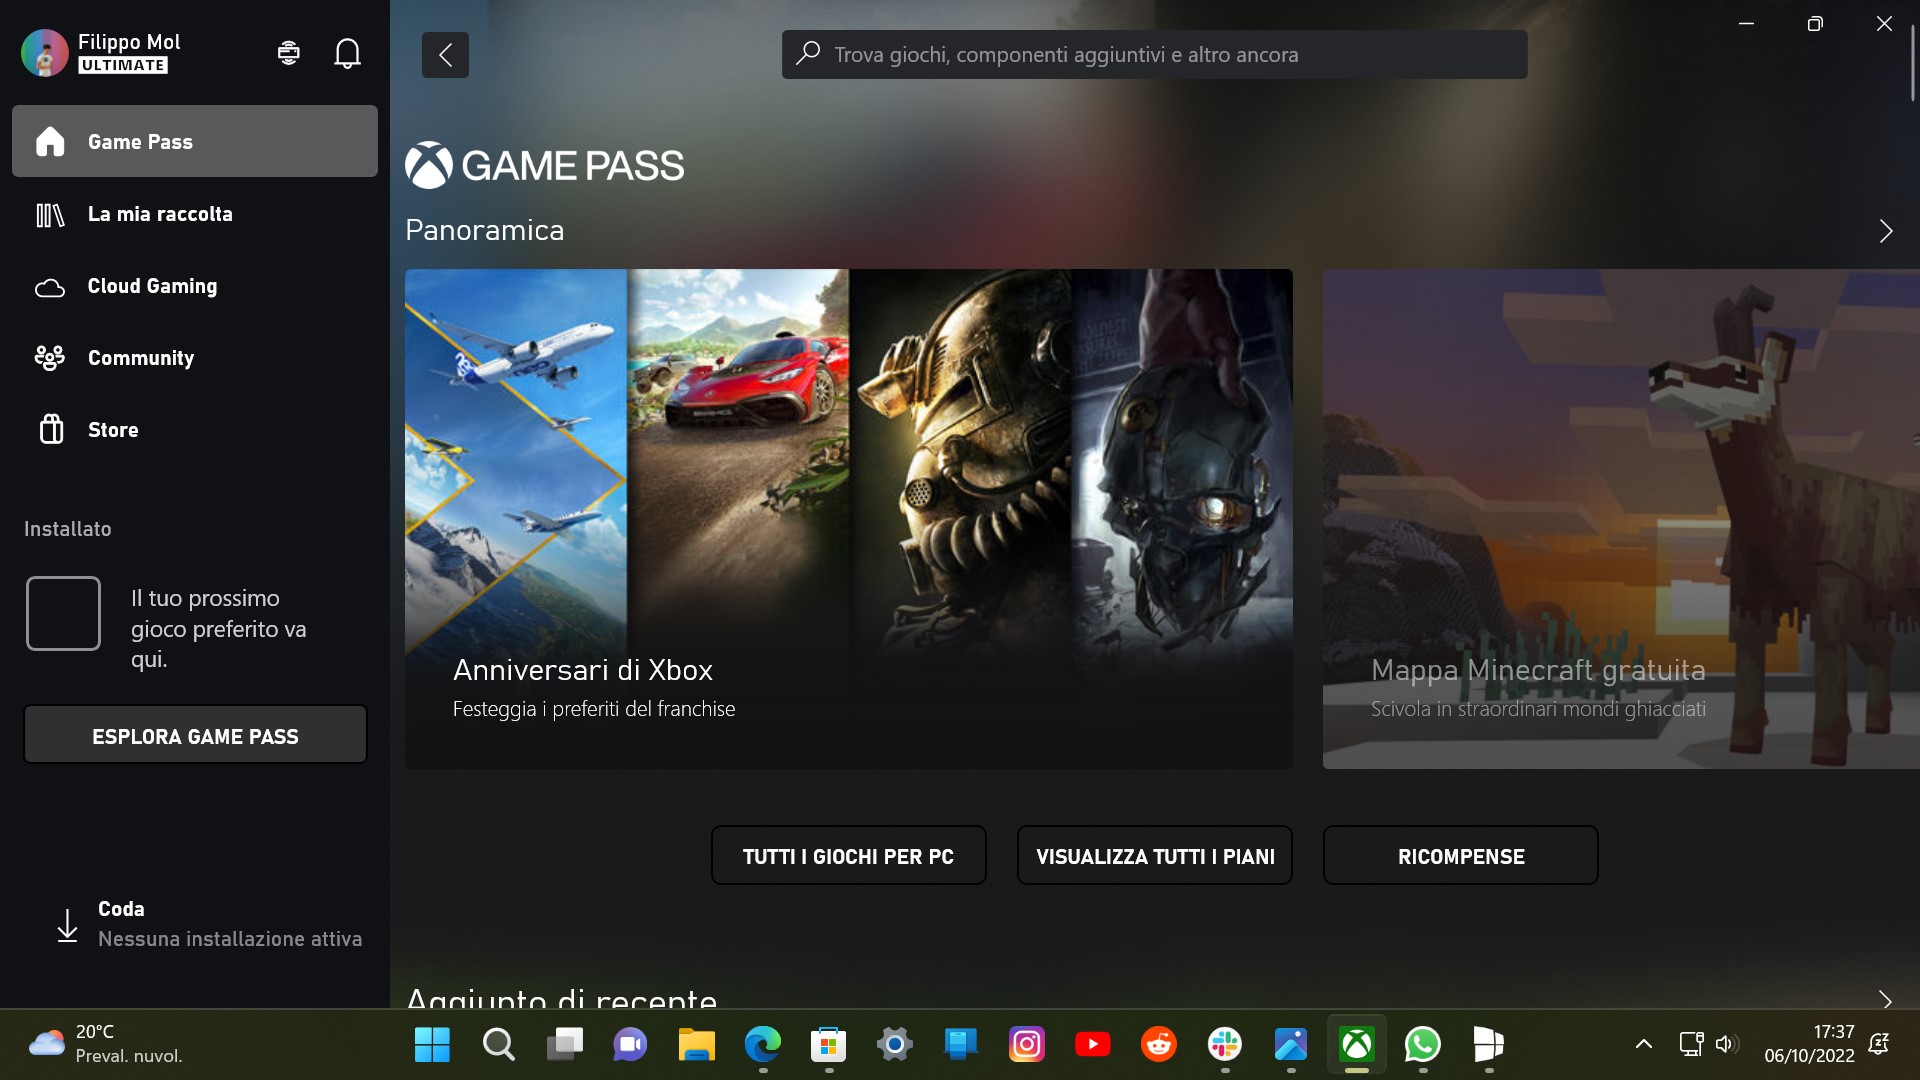Click the download arrow queue icon

pyautogui.click(x=67, y=925)
